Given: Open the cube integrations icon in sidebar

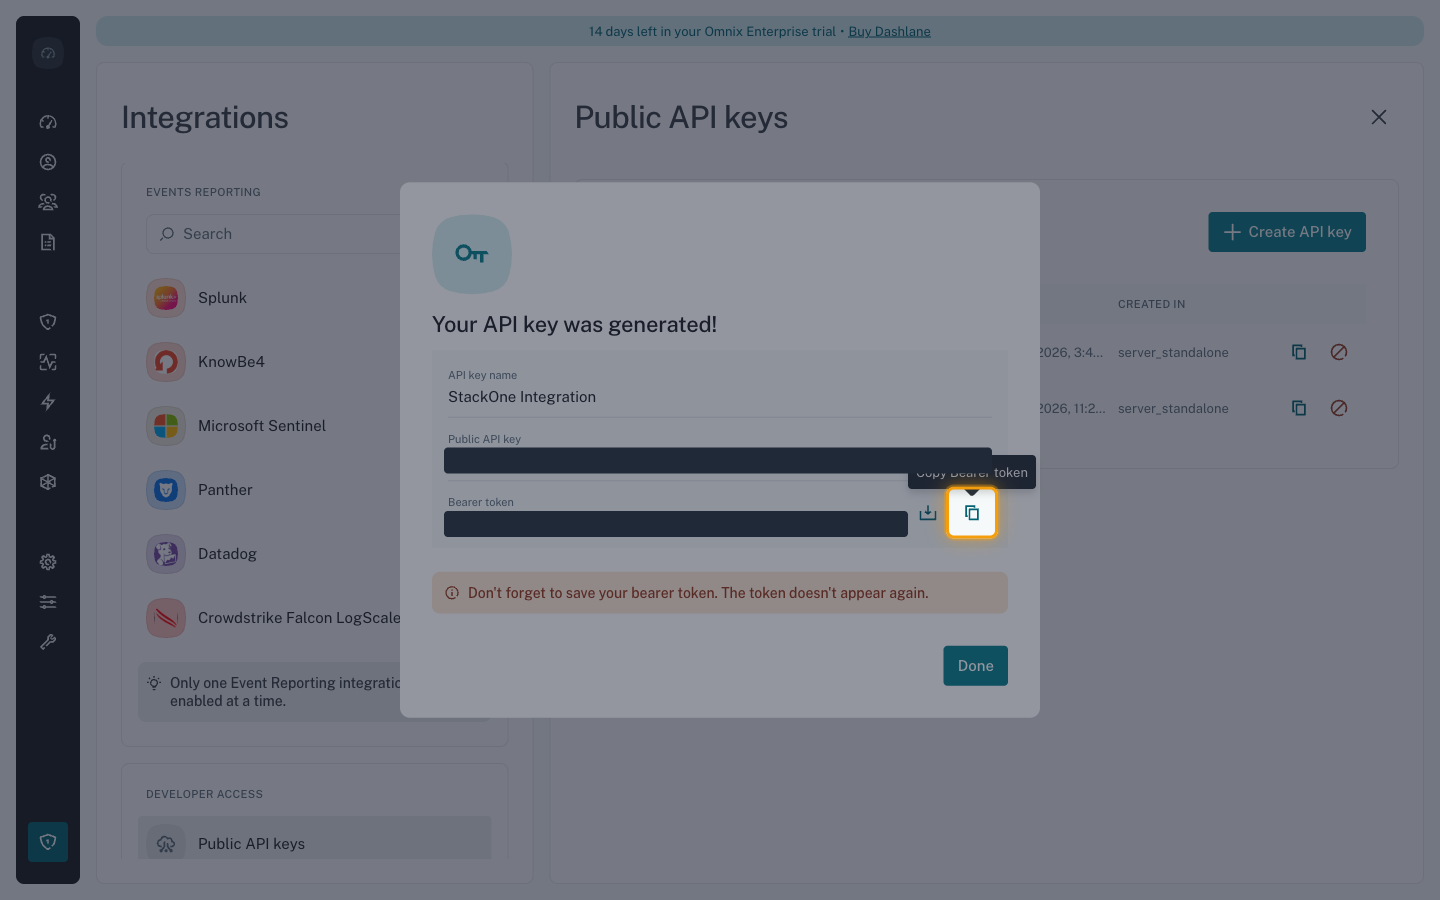Looking at the screenshot, I should (48, 482).
